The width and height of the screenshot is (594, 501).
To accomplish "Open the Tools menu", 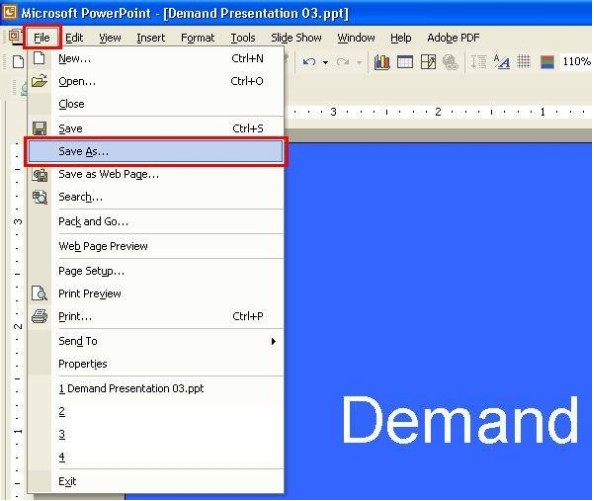I will pos(243,37).
